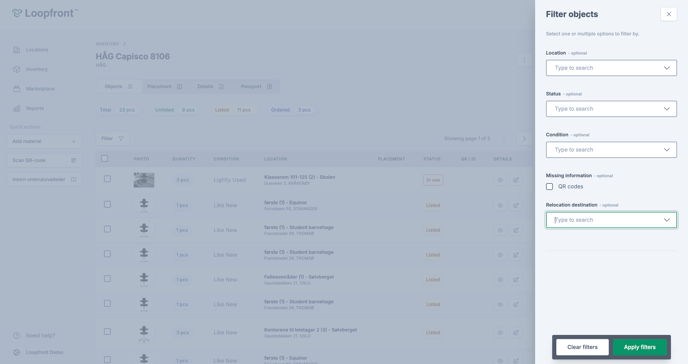This screenshot has height=364, width=688.
Task: Go to the next page arrow
Action: tap(524, 139)
